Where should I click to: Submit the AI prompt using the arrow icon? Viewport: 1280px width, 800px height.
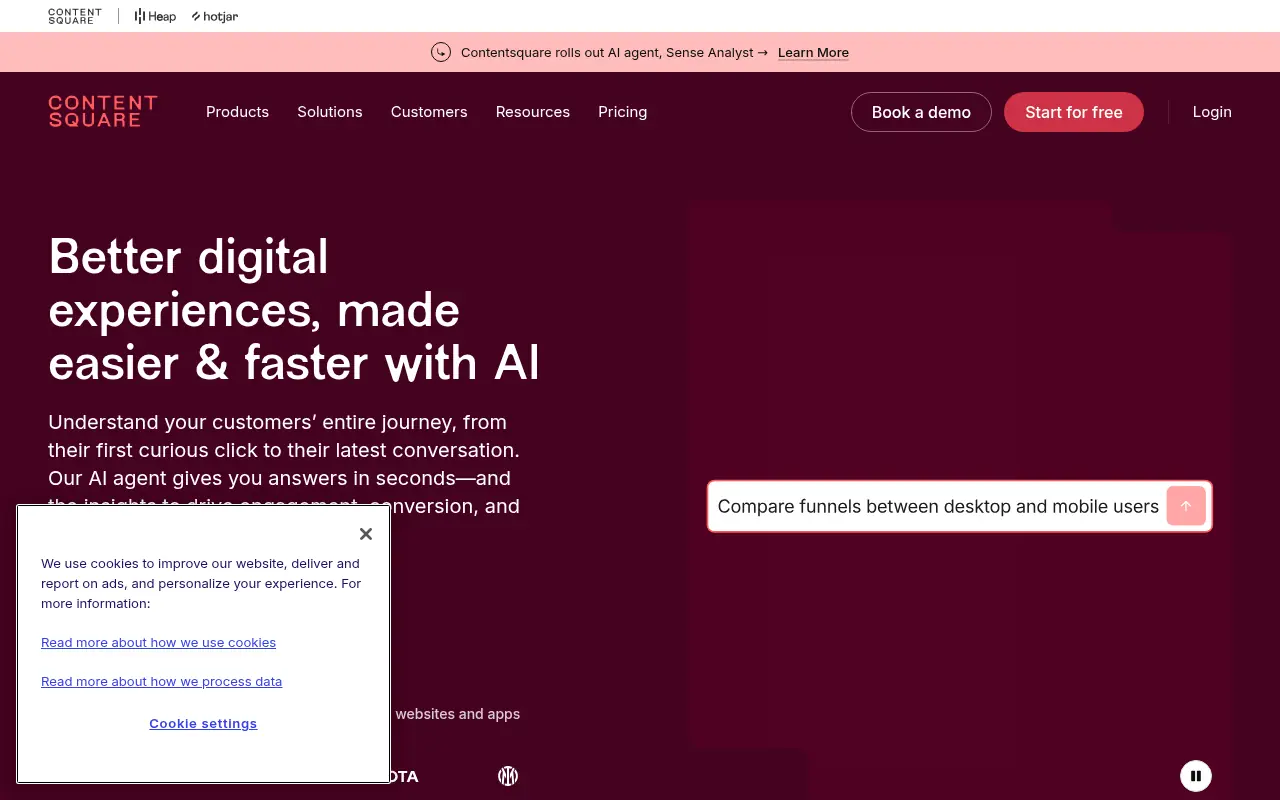click(x=1186, y=506)
